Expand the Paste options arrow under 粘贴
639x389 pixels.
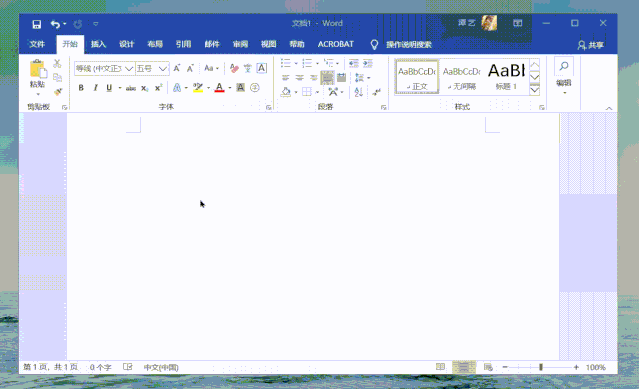click(38, 95)
